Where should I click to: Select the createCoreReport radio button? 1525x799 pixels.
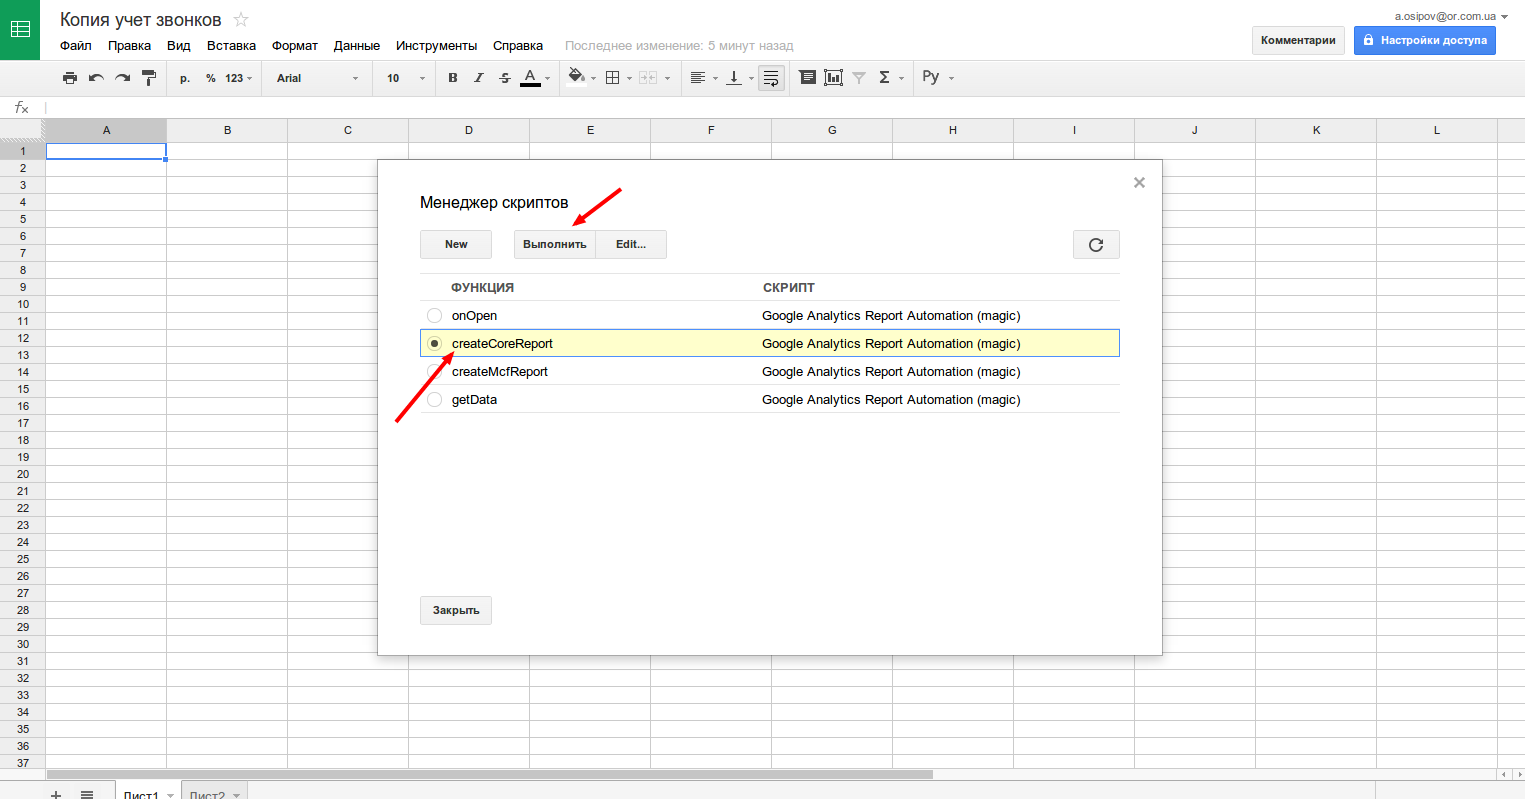coord(434,343)
